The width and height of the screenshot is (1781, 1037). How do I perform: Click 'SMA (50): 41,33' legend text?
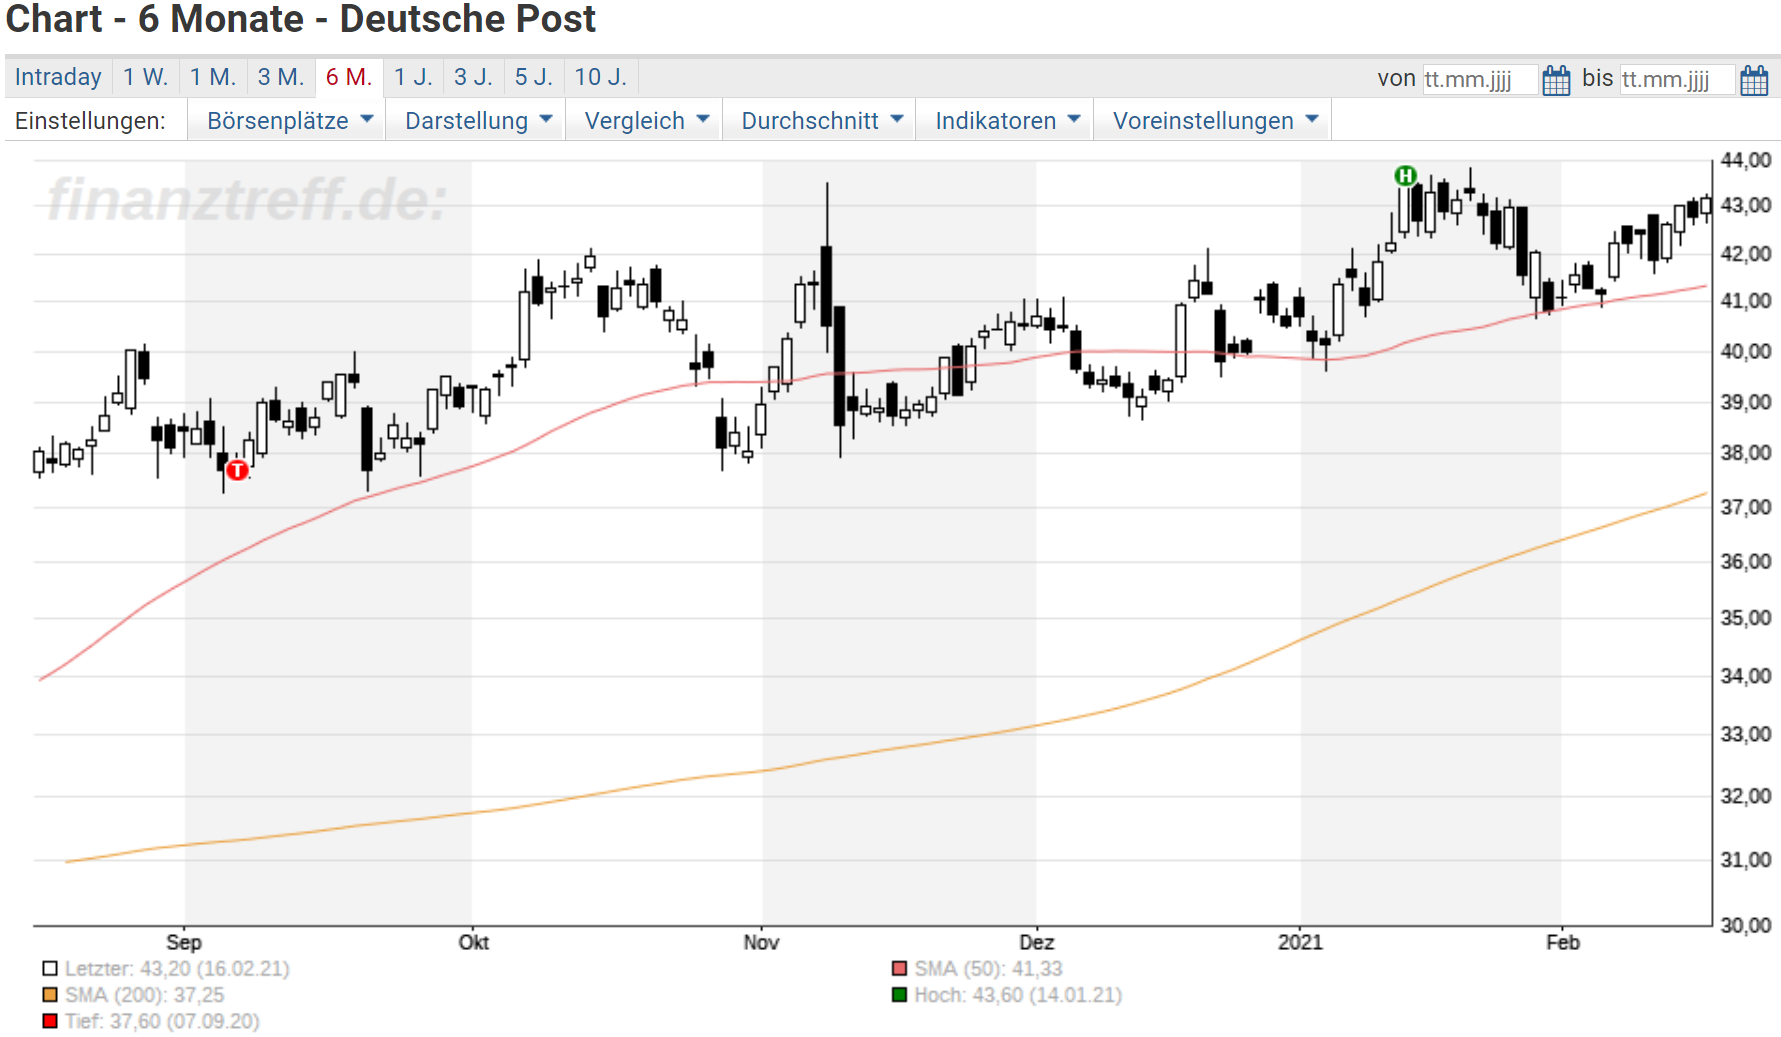(x=988, y=969)
